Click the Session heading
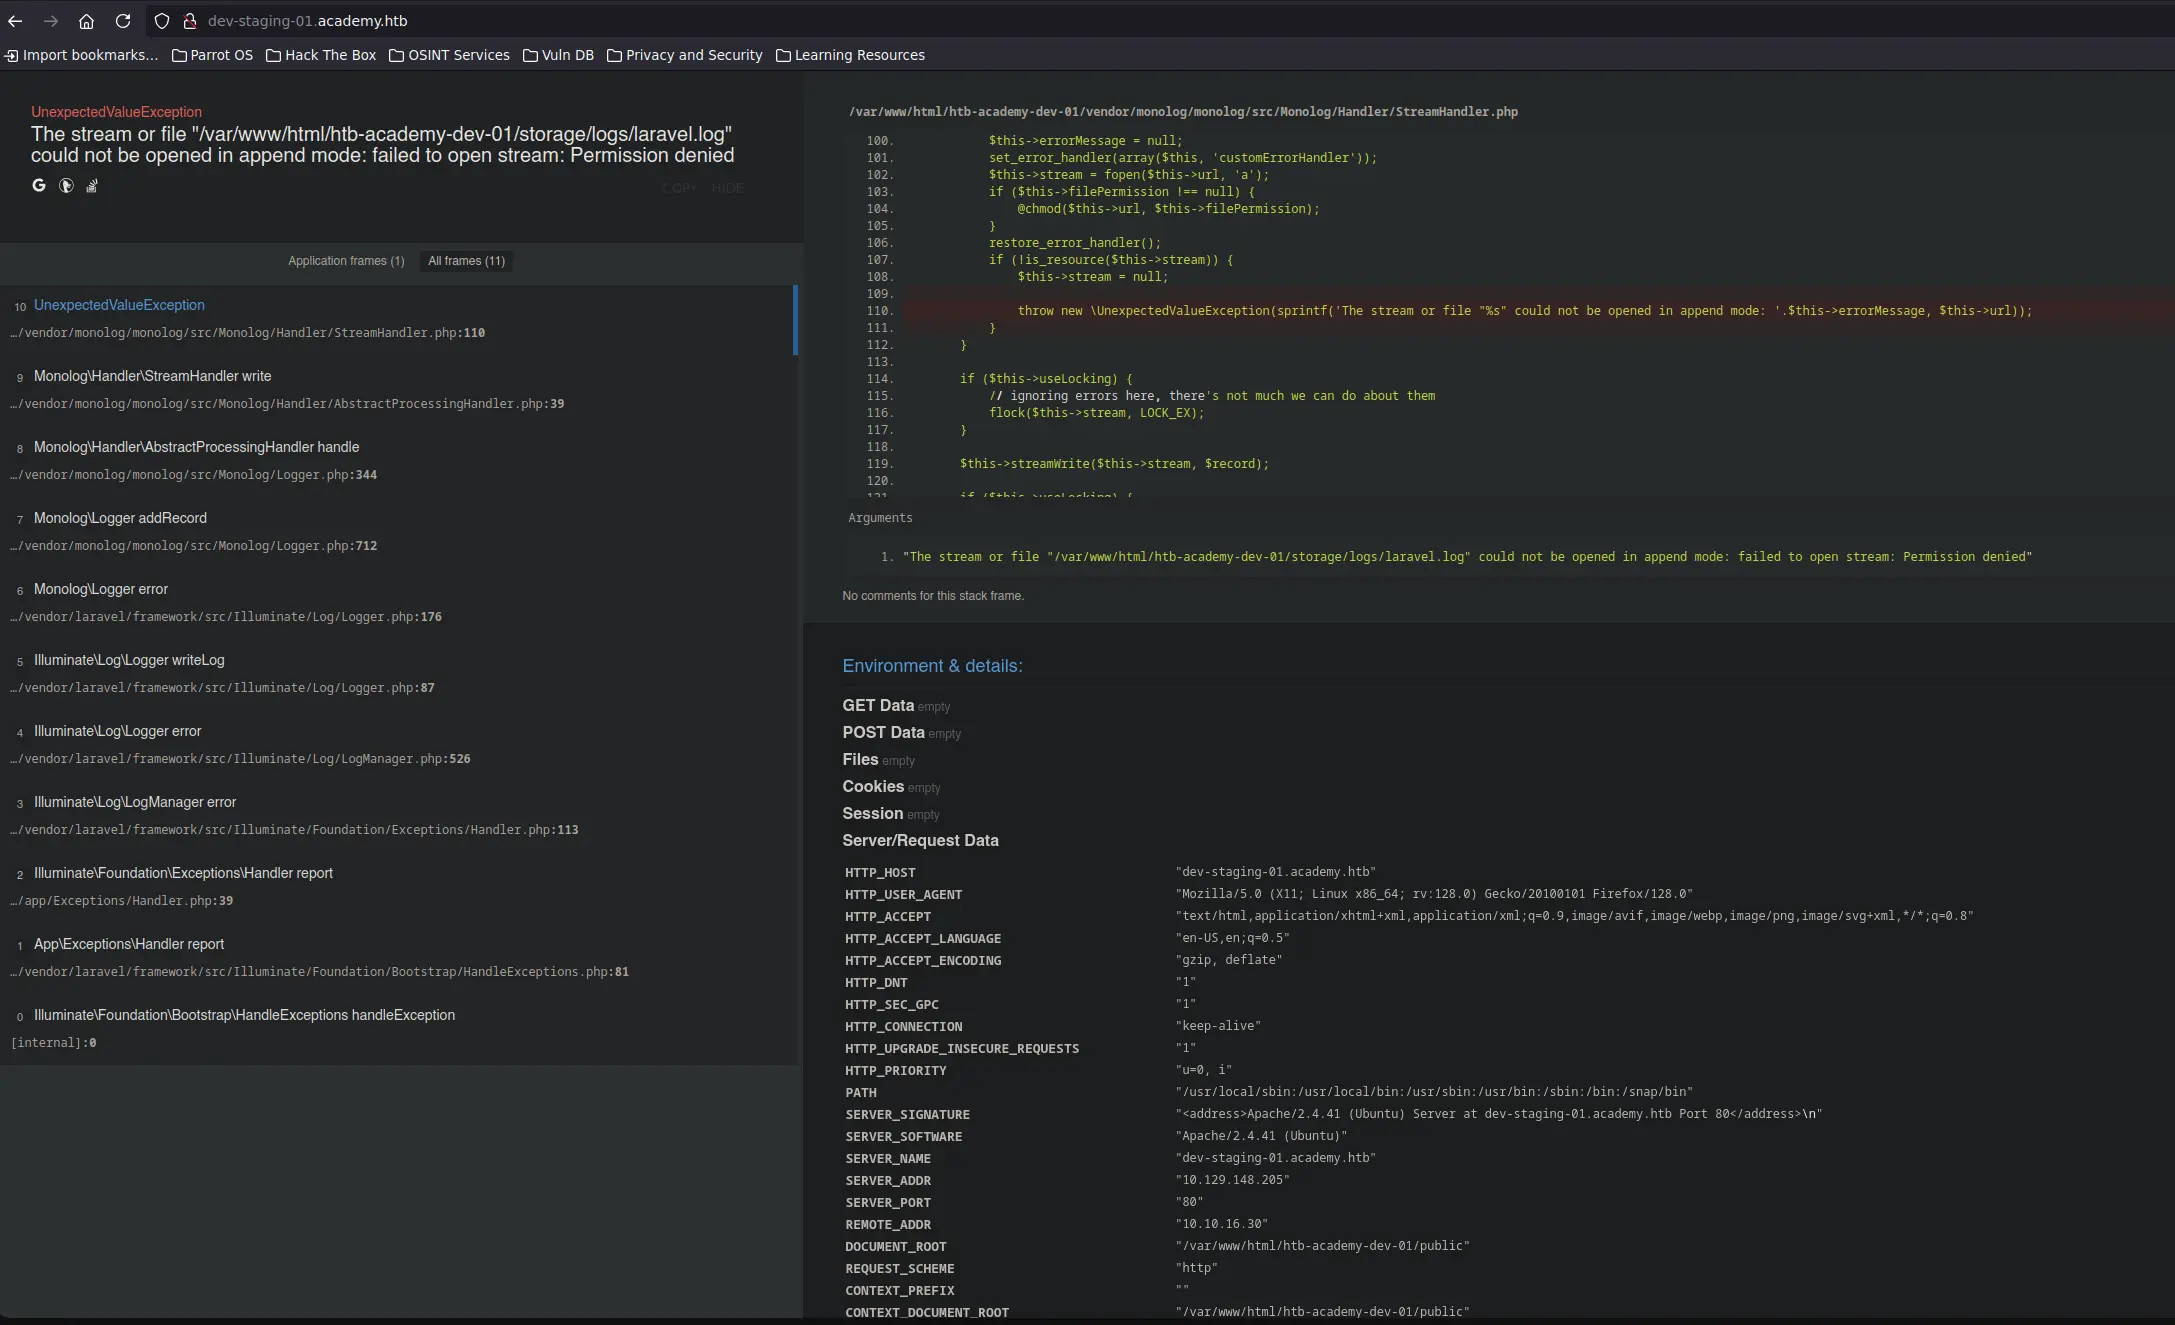Viewport: 2175px width, 1325px height. [872, 814]
